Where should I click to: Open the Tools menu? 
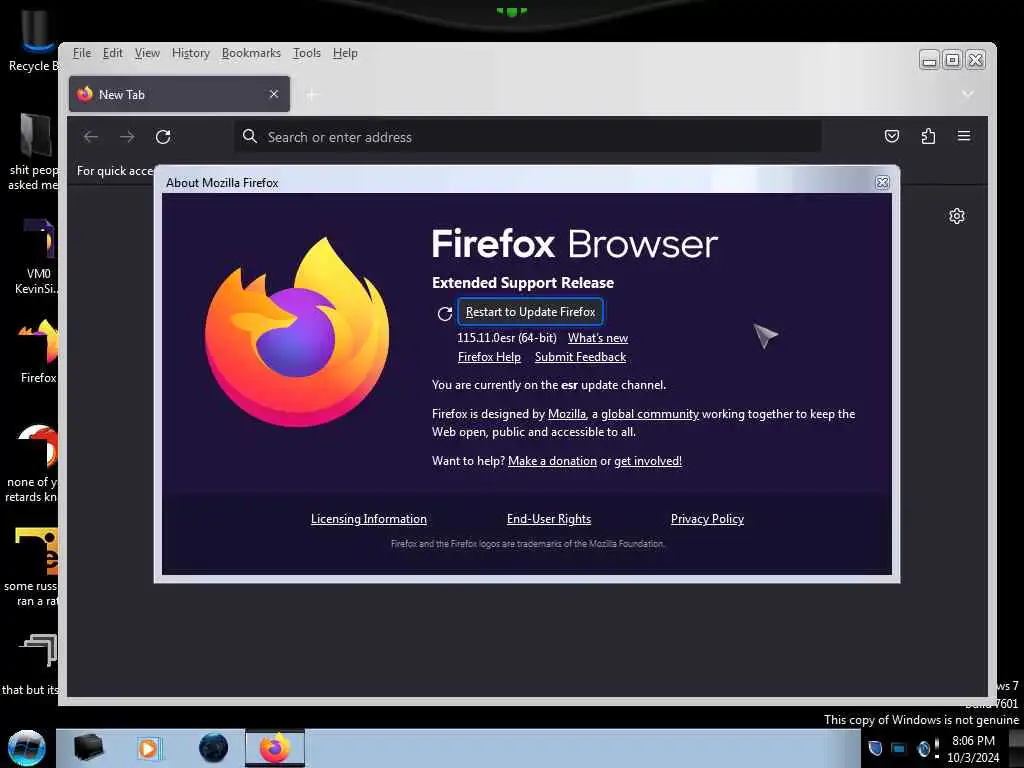click(x=306, y=53)
